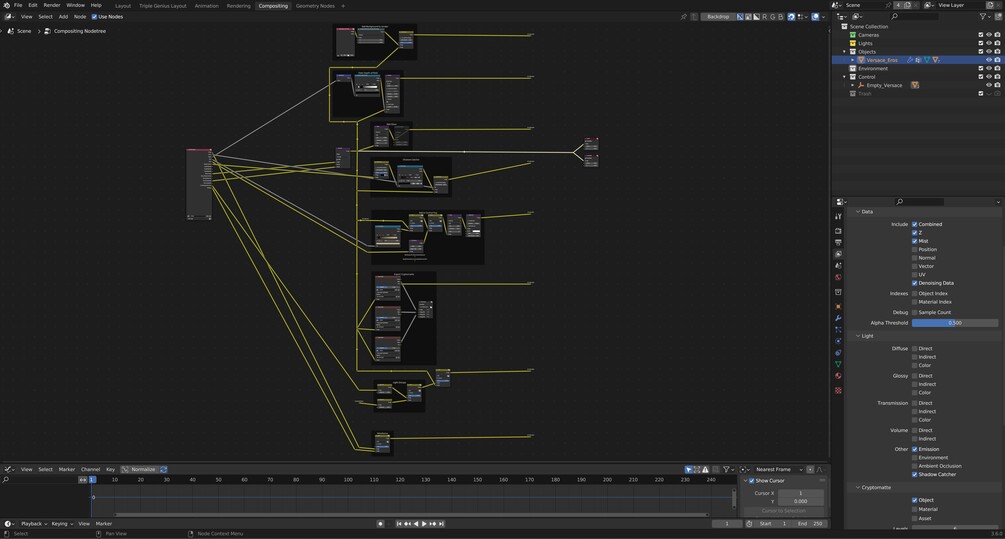Open the Object Data properties tab
Viewport: 1005px width, 539px height.
838,364
